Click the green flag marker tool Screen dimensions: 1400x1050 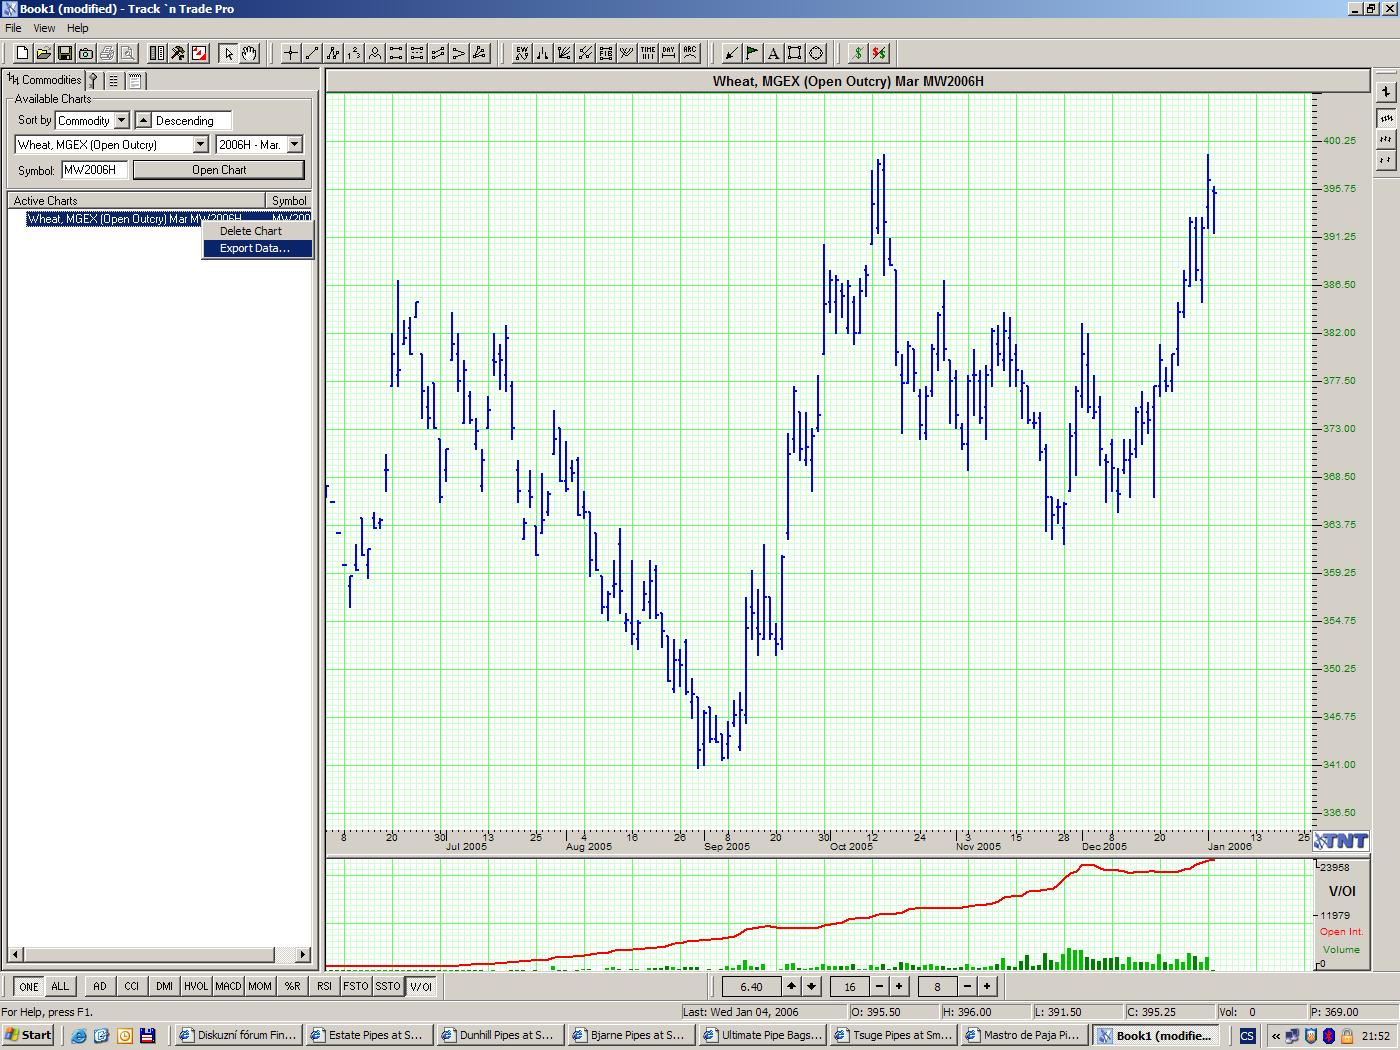[752, 53]
